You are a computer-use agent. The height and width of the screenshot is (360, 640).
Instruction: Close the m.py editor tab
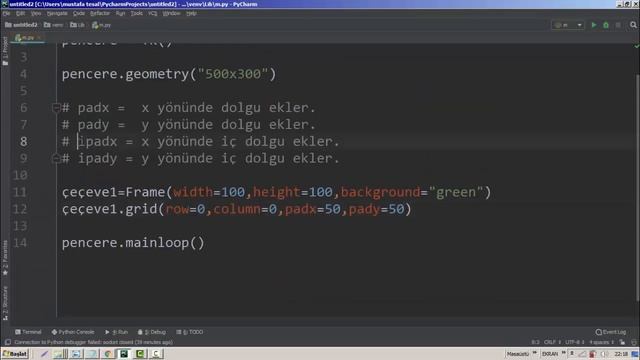tap(39, 38)
